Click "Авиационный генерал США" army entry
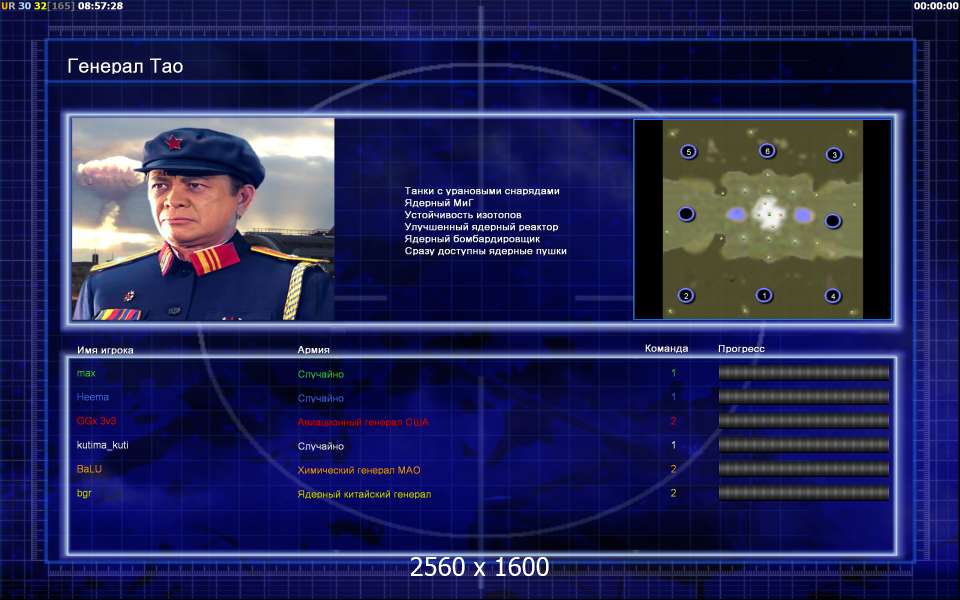 click(x=363, y=422)
